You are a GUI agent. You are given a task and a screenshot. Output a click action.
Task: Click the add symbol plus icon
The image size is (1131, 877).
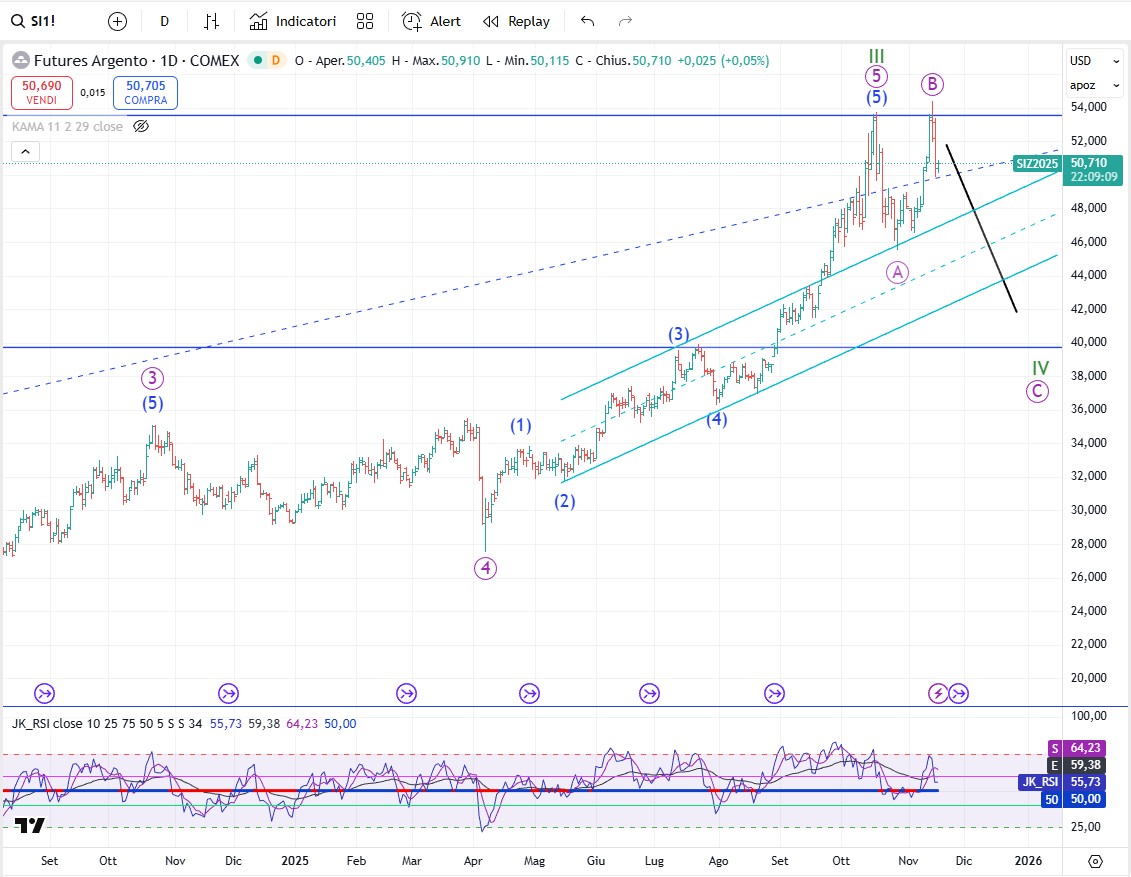(117, 21)
